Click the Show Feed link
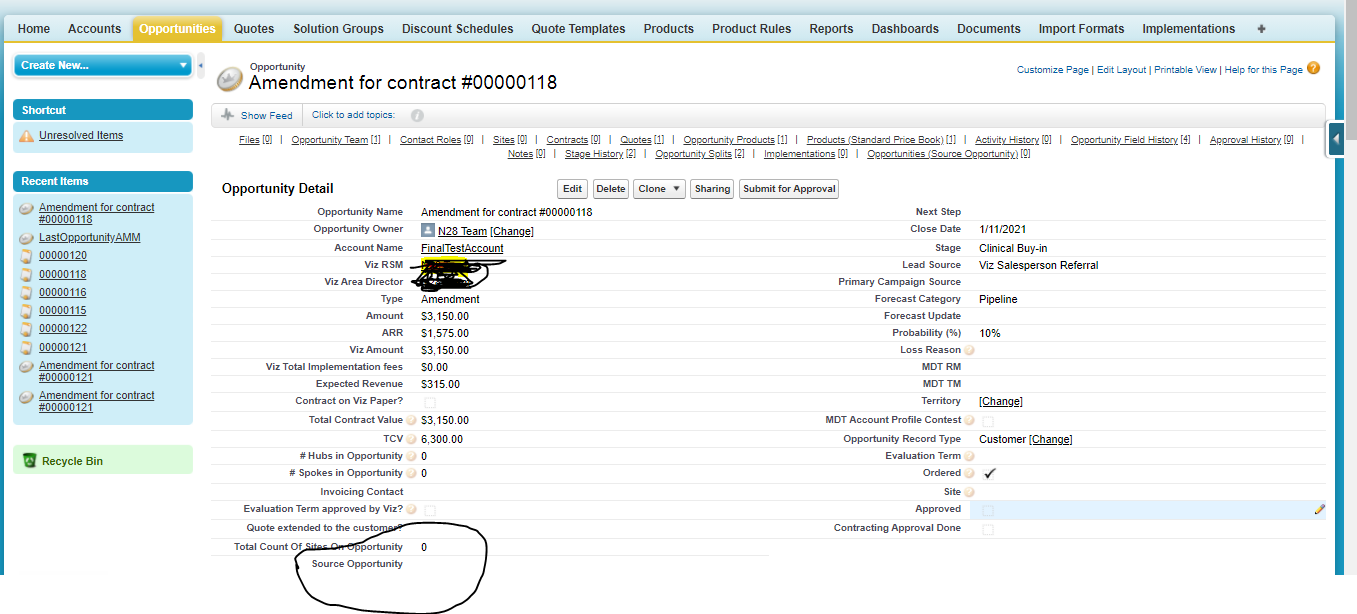1357x614 pixels. tap(267, 116)
